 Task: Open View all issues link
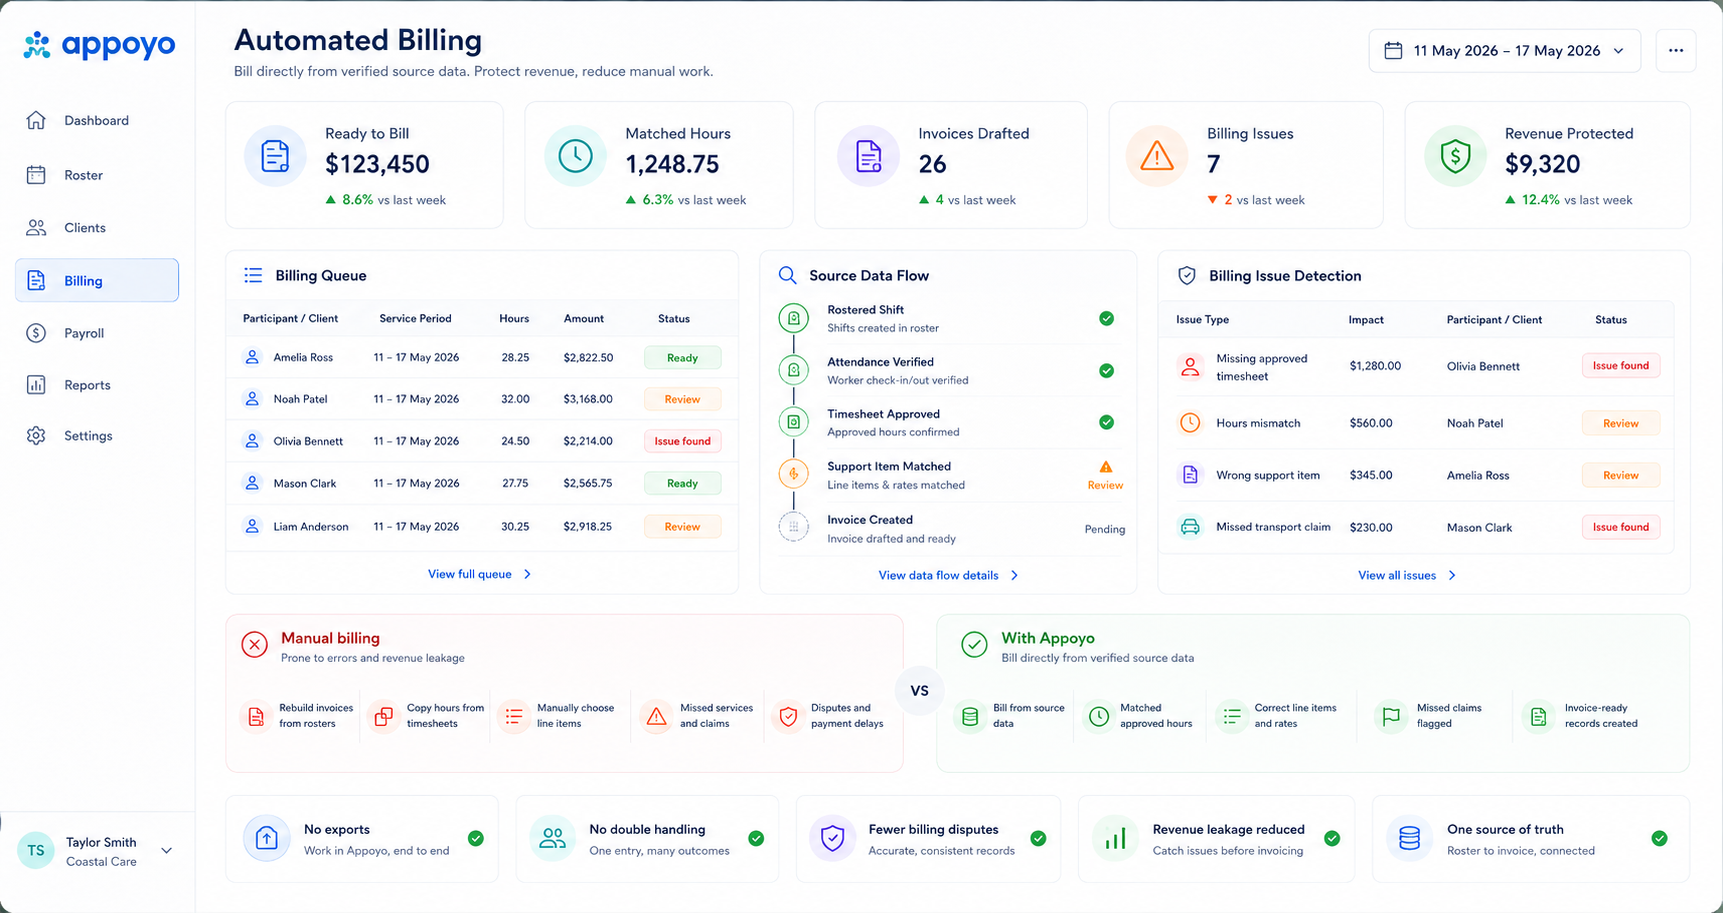click(x=1407, y=575)
